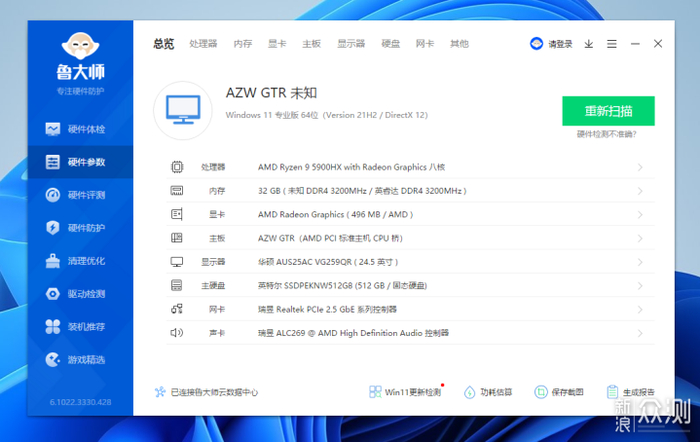Click the 生成报告 clipboard icon
Viewport: 700px width, 442px height.
click(x=612, y=392)
